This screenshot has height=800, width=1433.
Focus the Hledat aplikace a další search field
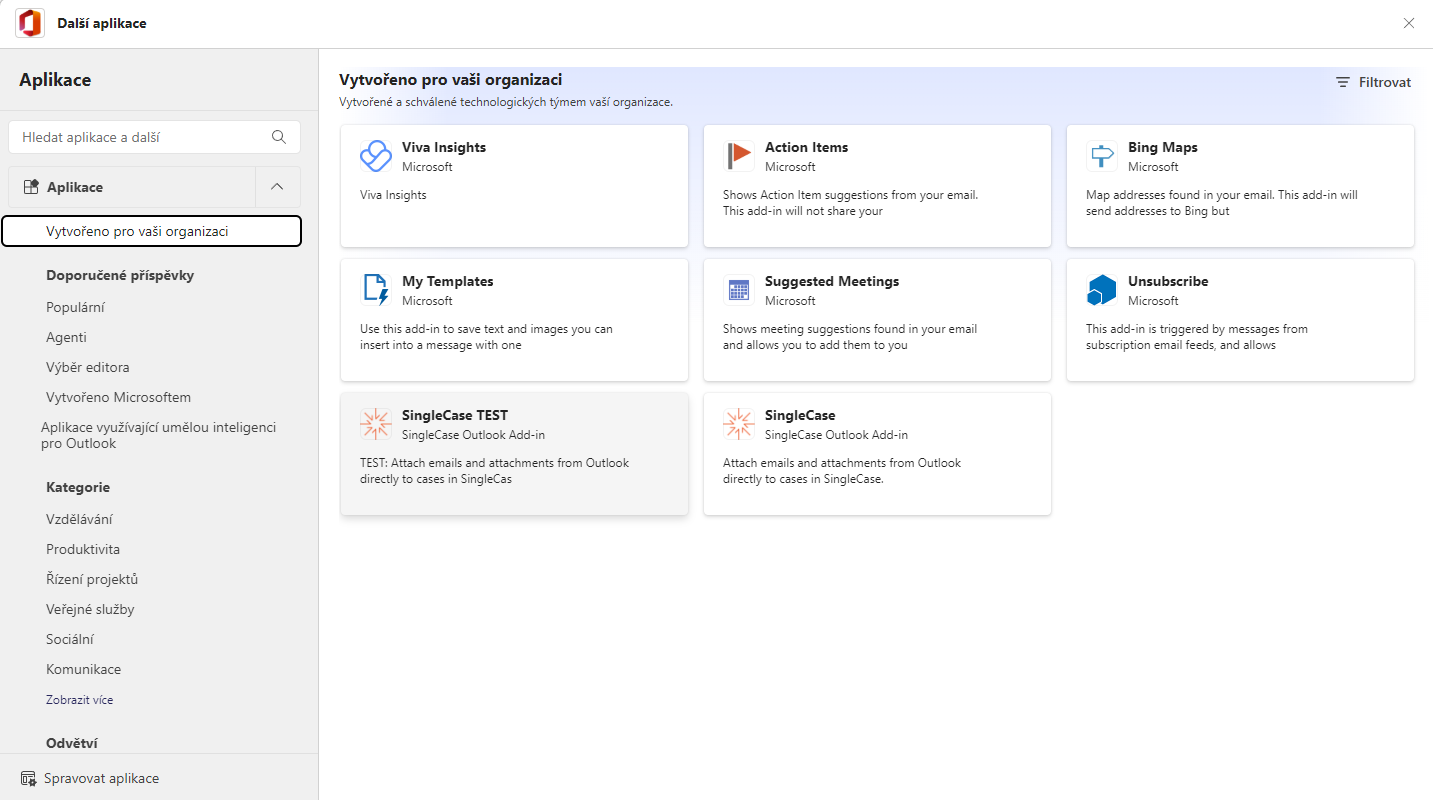(154, 137)
